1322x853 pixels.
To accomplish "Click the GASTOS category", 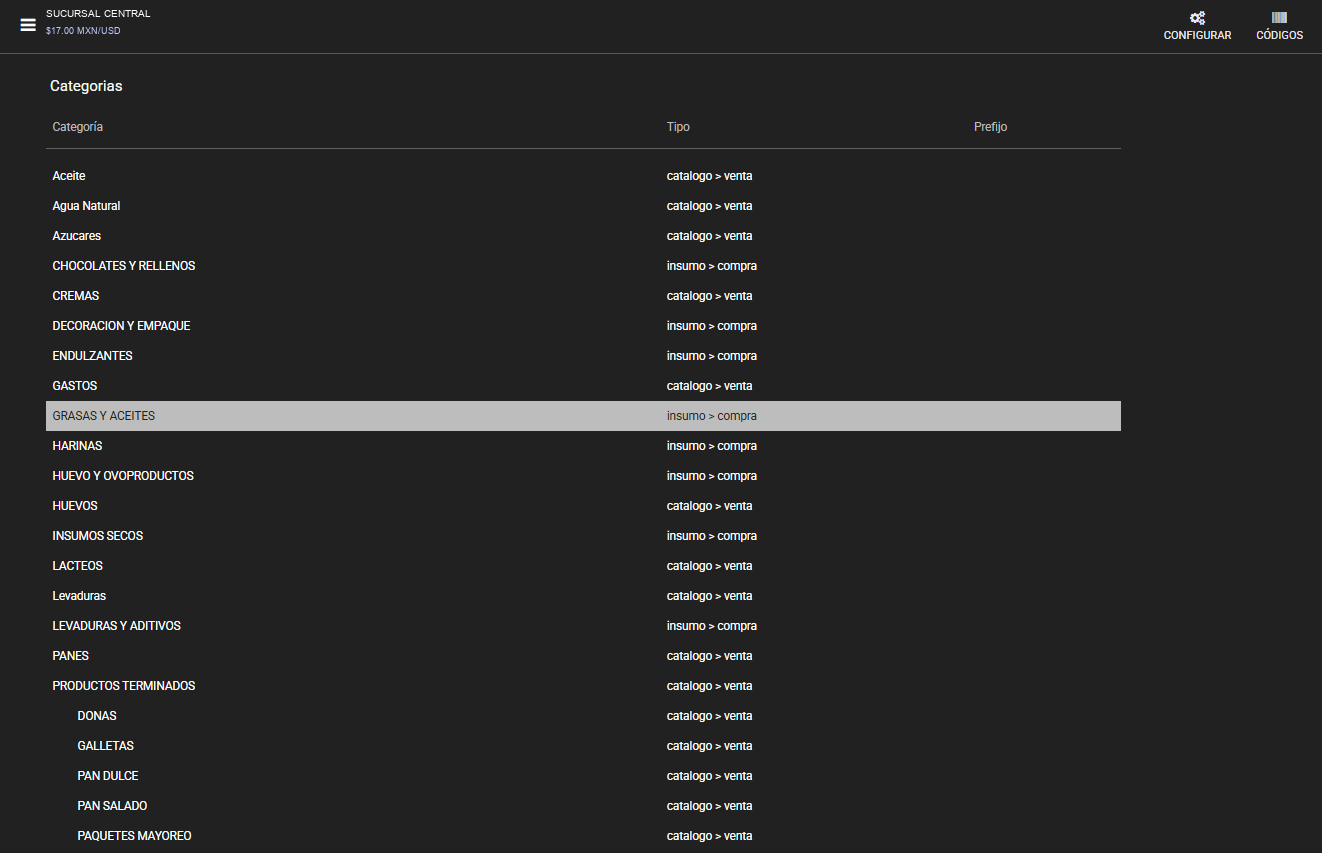I will tap(583, 386).
